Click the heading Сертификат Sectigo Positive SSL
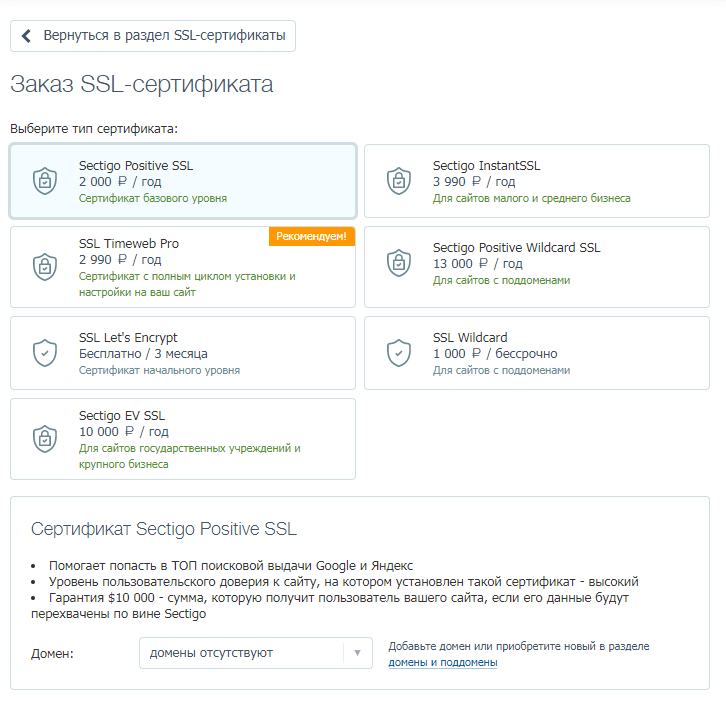This screenshot has width=726, height=706. click(163, 529)
